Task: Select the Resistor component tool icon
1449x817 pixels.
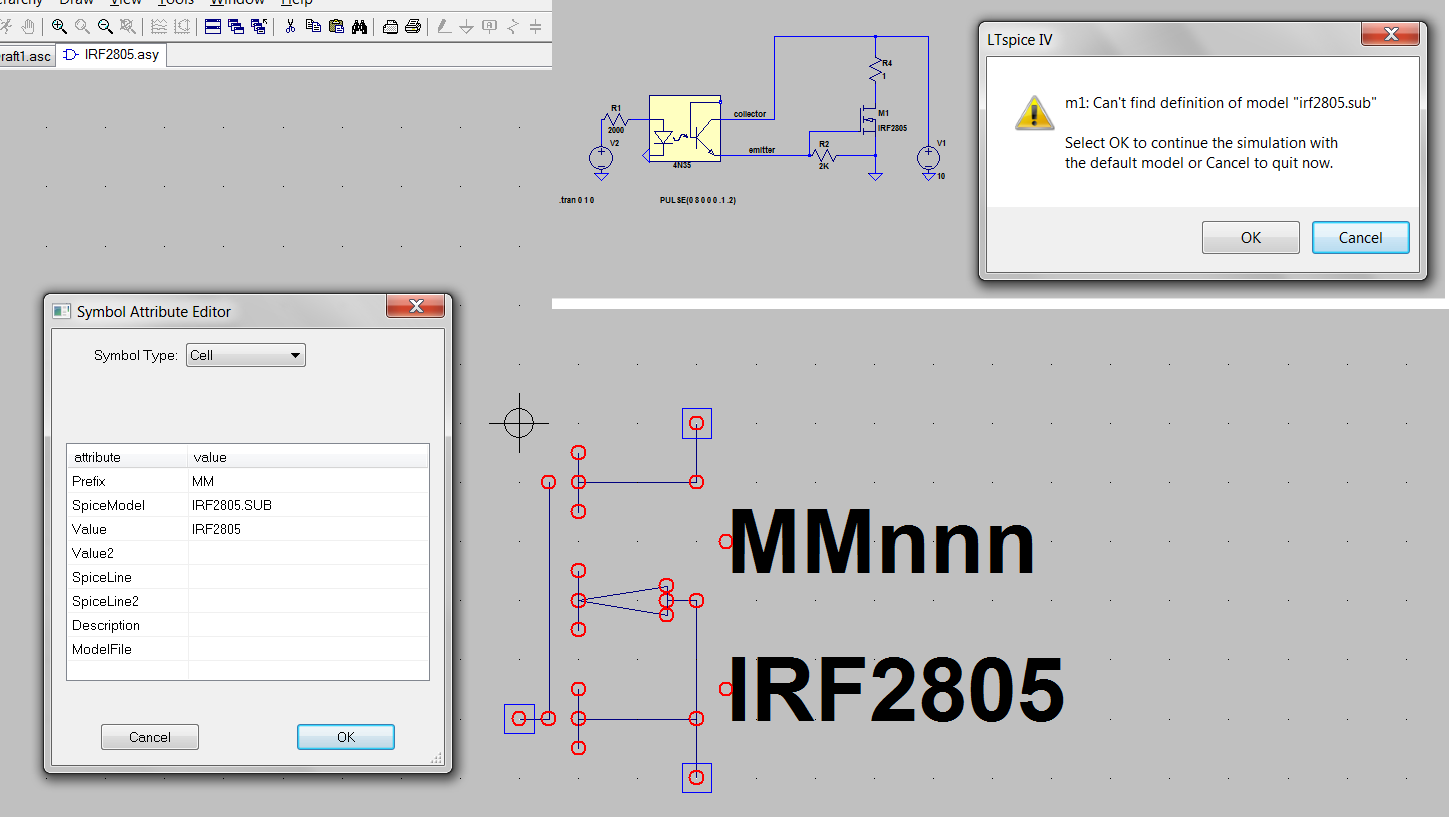Action: (513, 26)
